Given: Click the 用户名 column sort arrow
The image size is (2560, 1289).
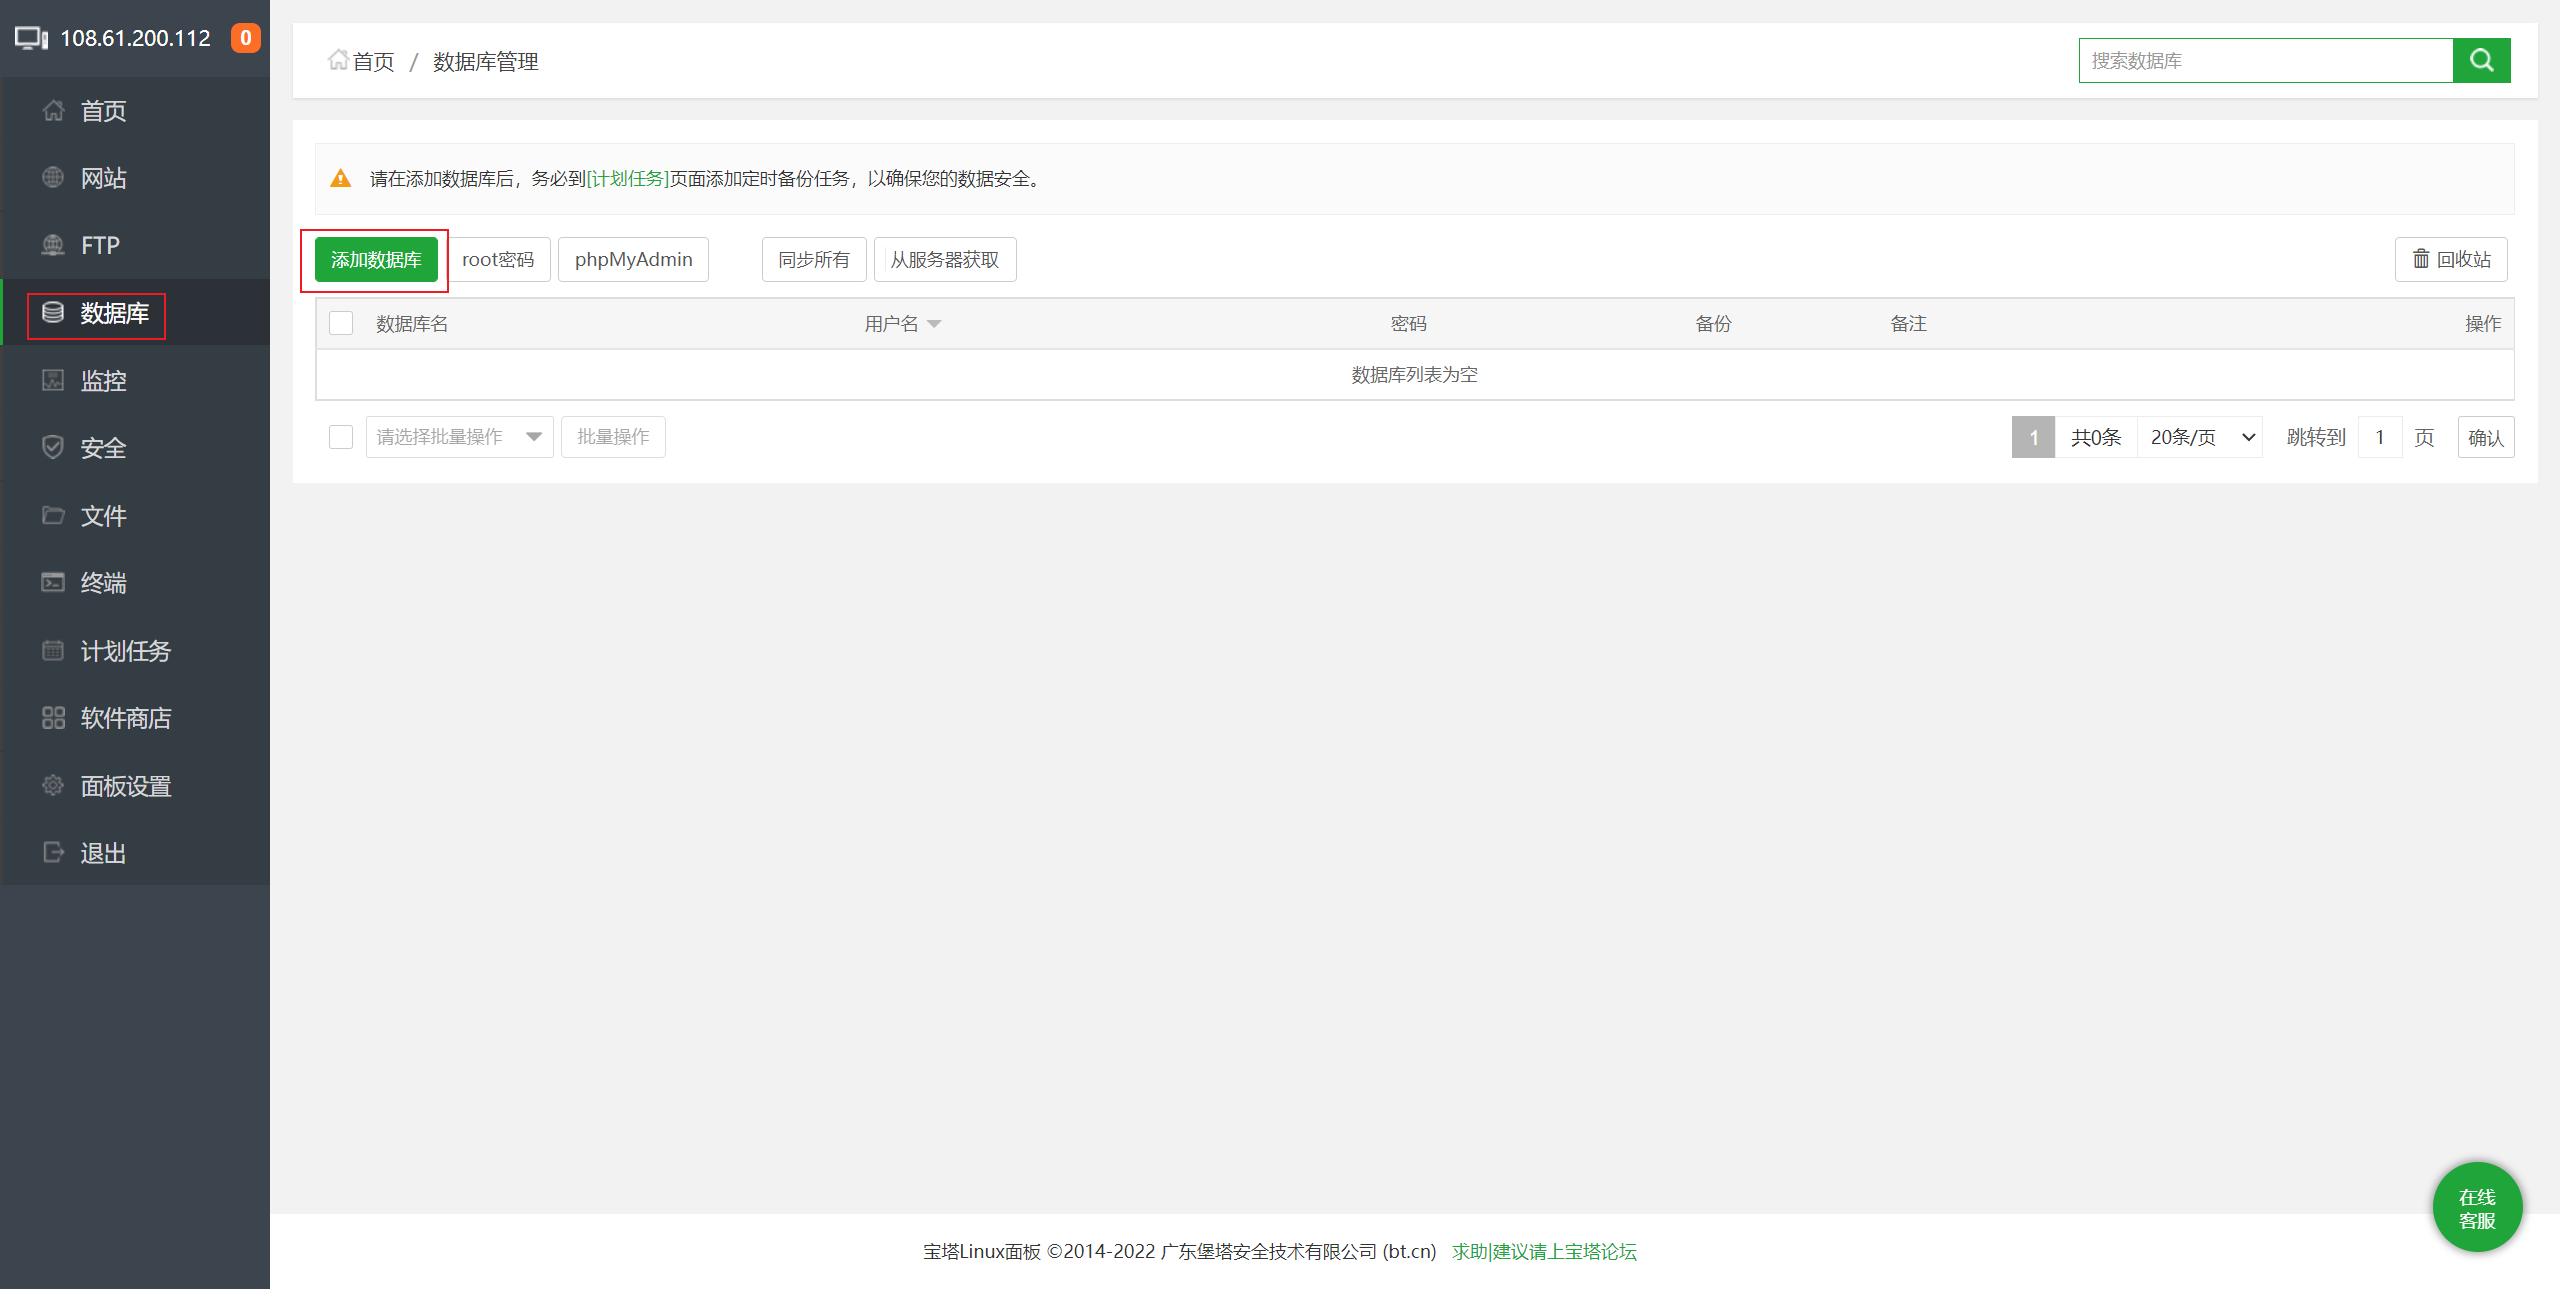Looking at the screenshot, I should 934,324.
